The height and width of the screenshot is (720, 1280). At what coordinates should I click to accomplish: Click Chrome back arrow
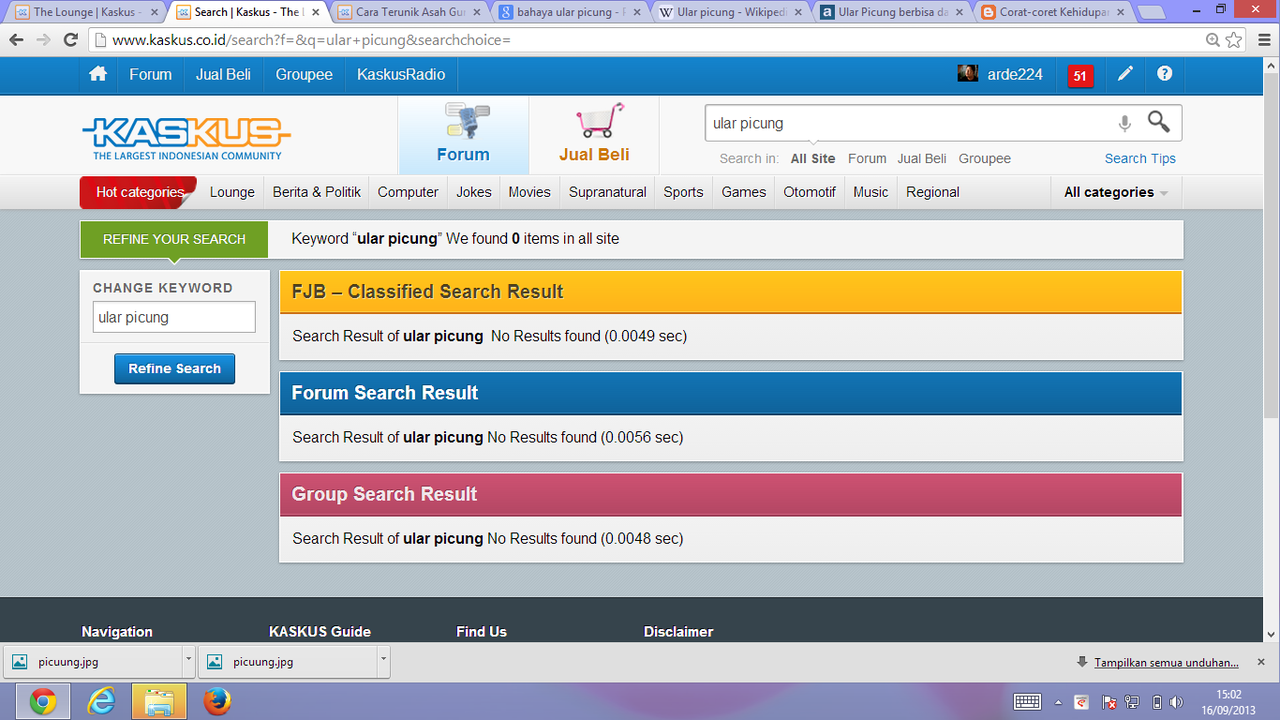pyautogui.click(x=16, y=40)
